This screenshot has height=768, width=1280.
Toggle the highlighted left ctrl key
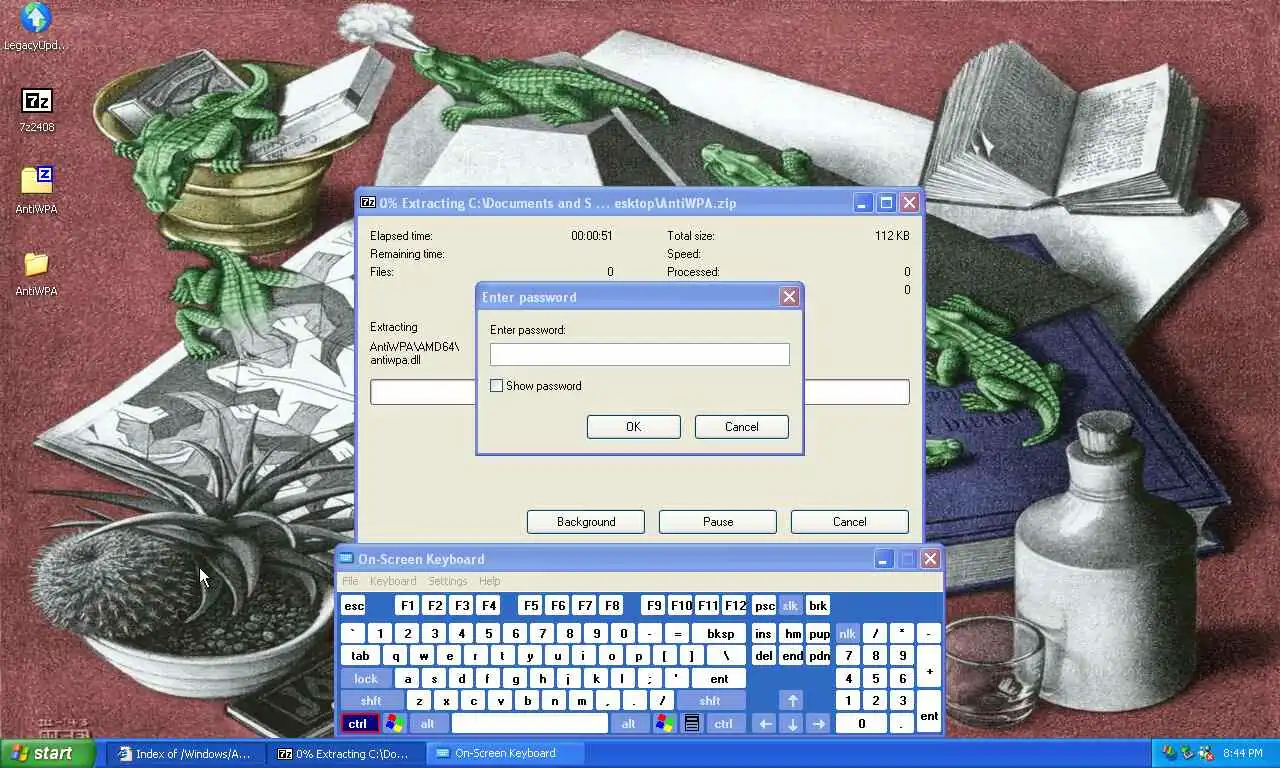(358, 723)
